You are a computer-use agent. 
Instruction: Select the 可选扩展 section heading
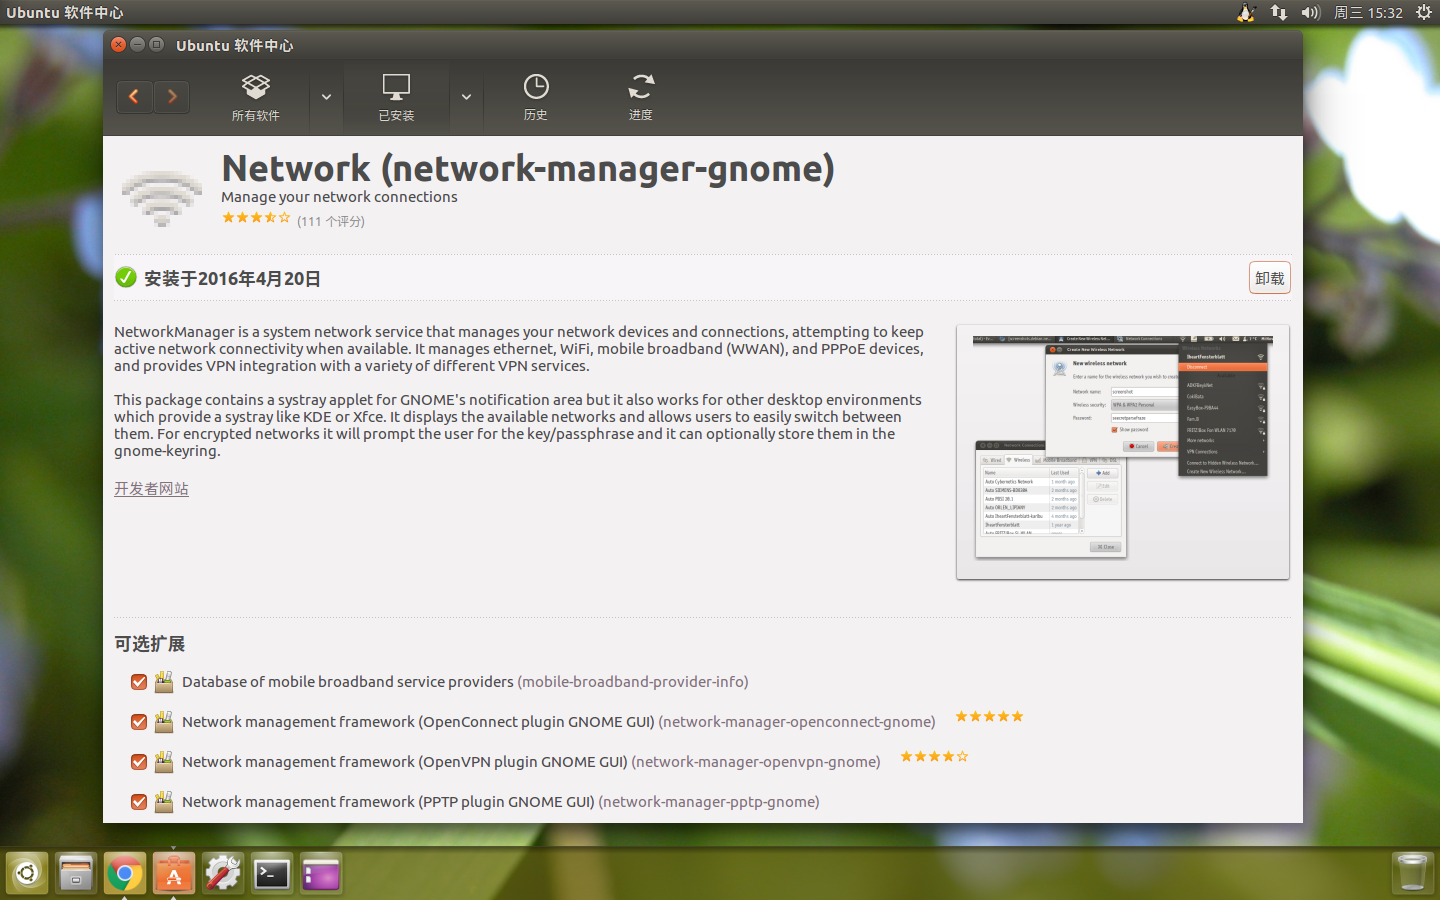coord(150,644)
